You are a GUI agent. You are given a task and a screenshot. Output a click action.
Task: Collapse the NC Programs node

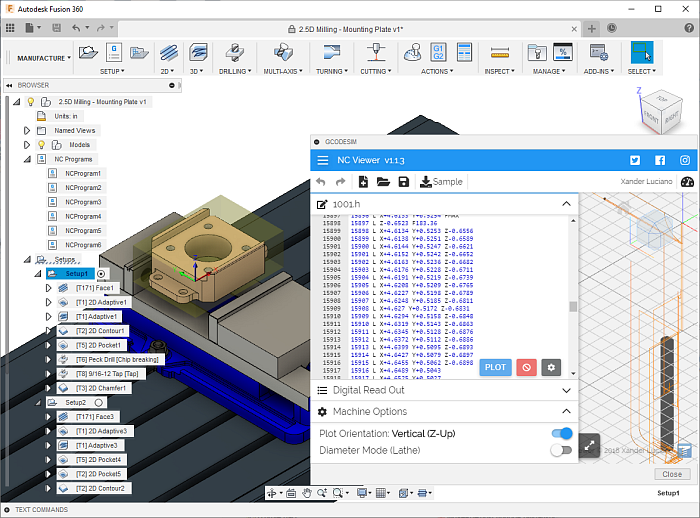pos(28,159)
